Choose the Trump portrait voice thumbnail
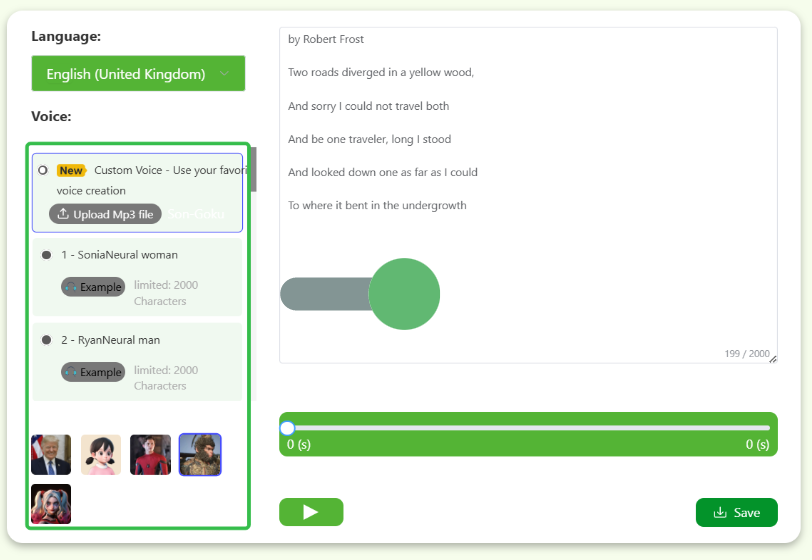812x560 pixels. click(x=51, y=454)
